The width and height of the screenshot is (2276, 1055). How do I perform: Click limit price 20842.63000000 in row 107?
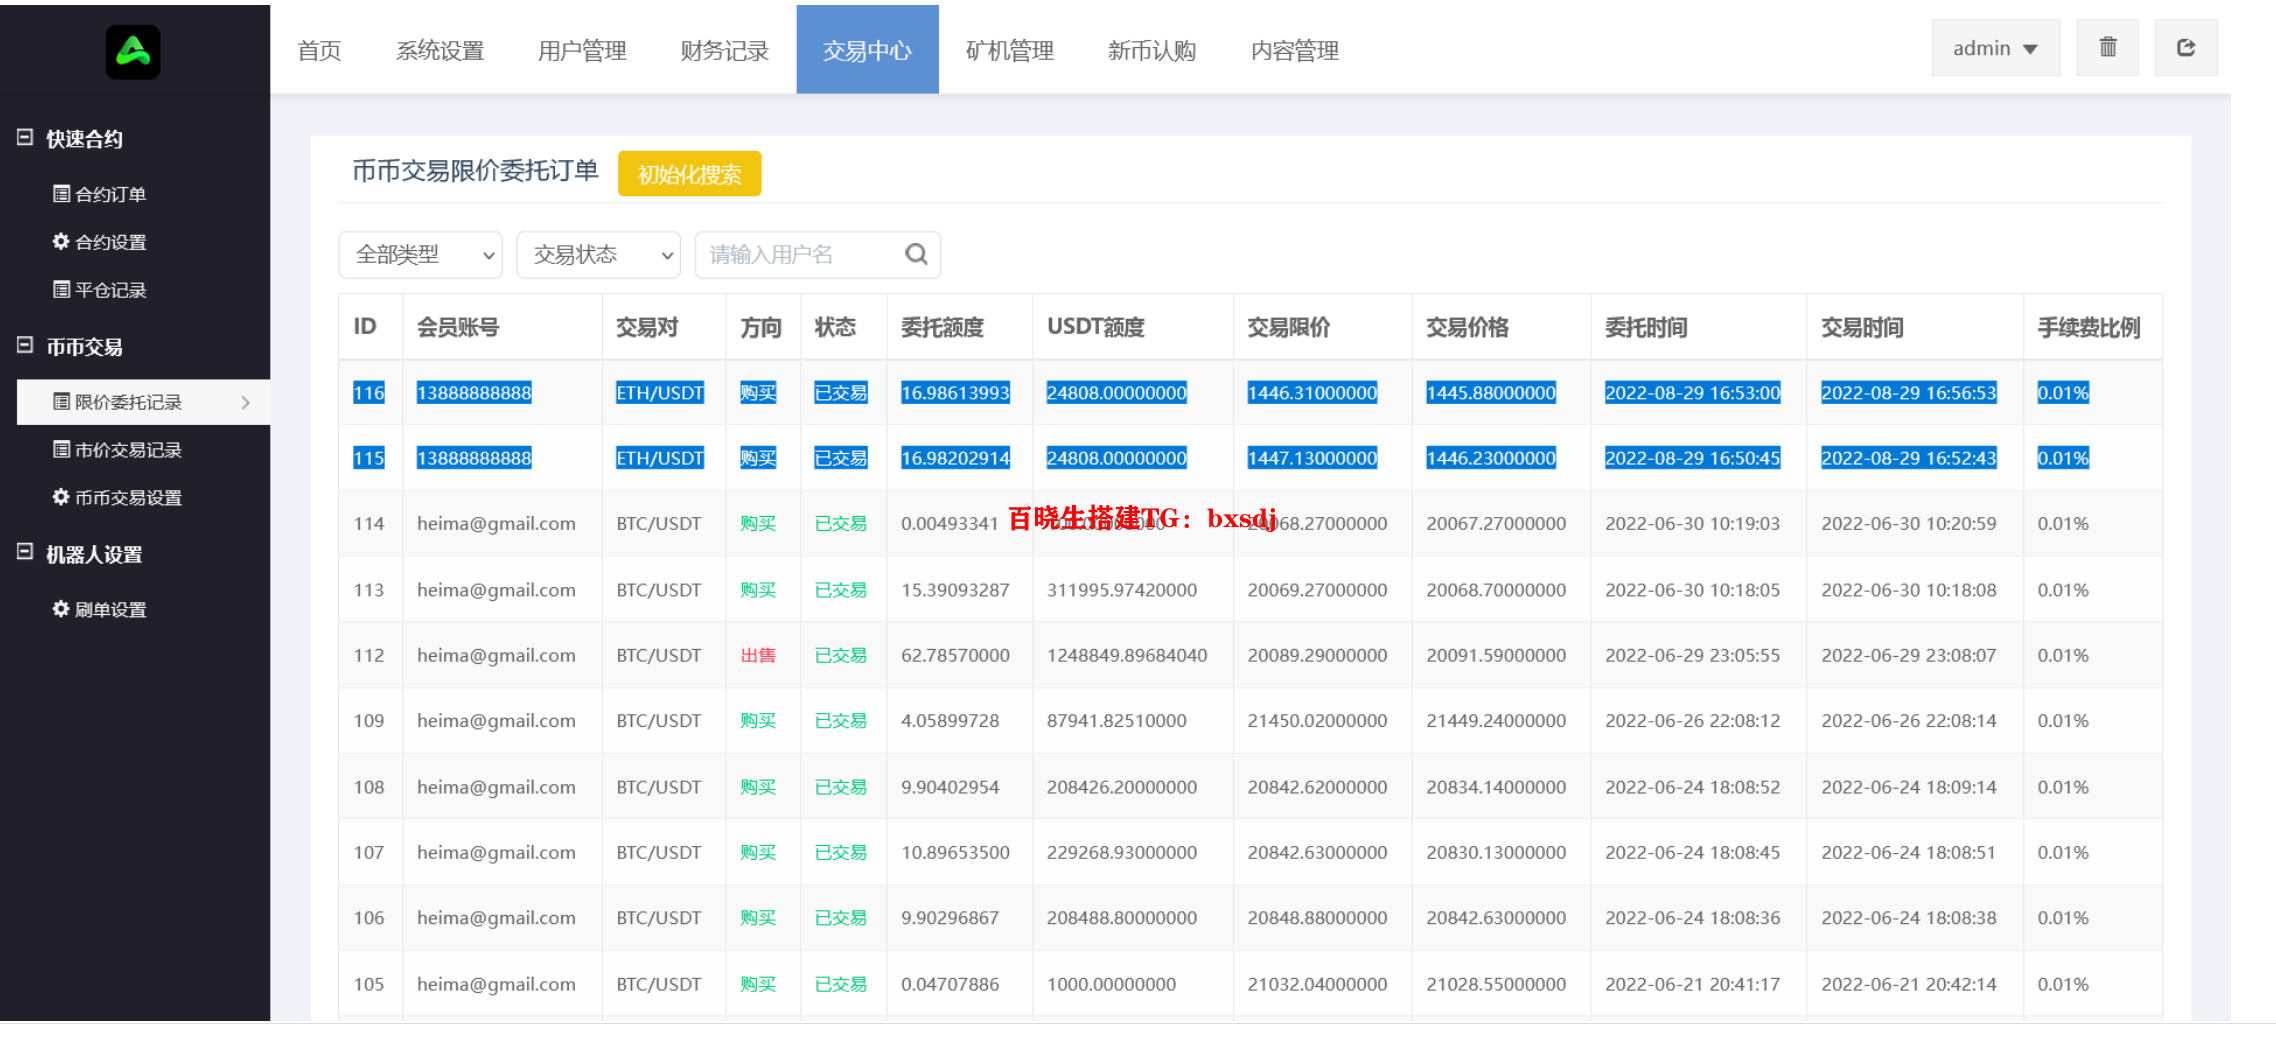tap(1317, 852)
